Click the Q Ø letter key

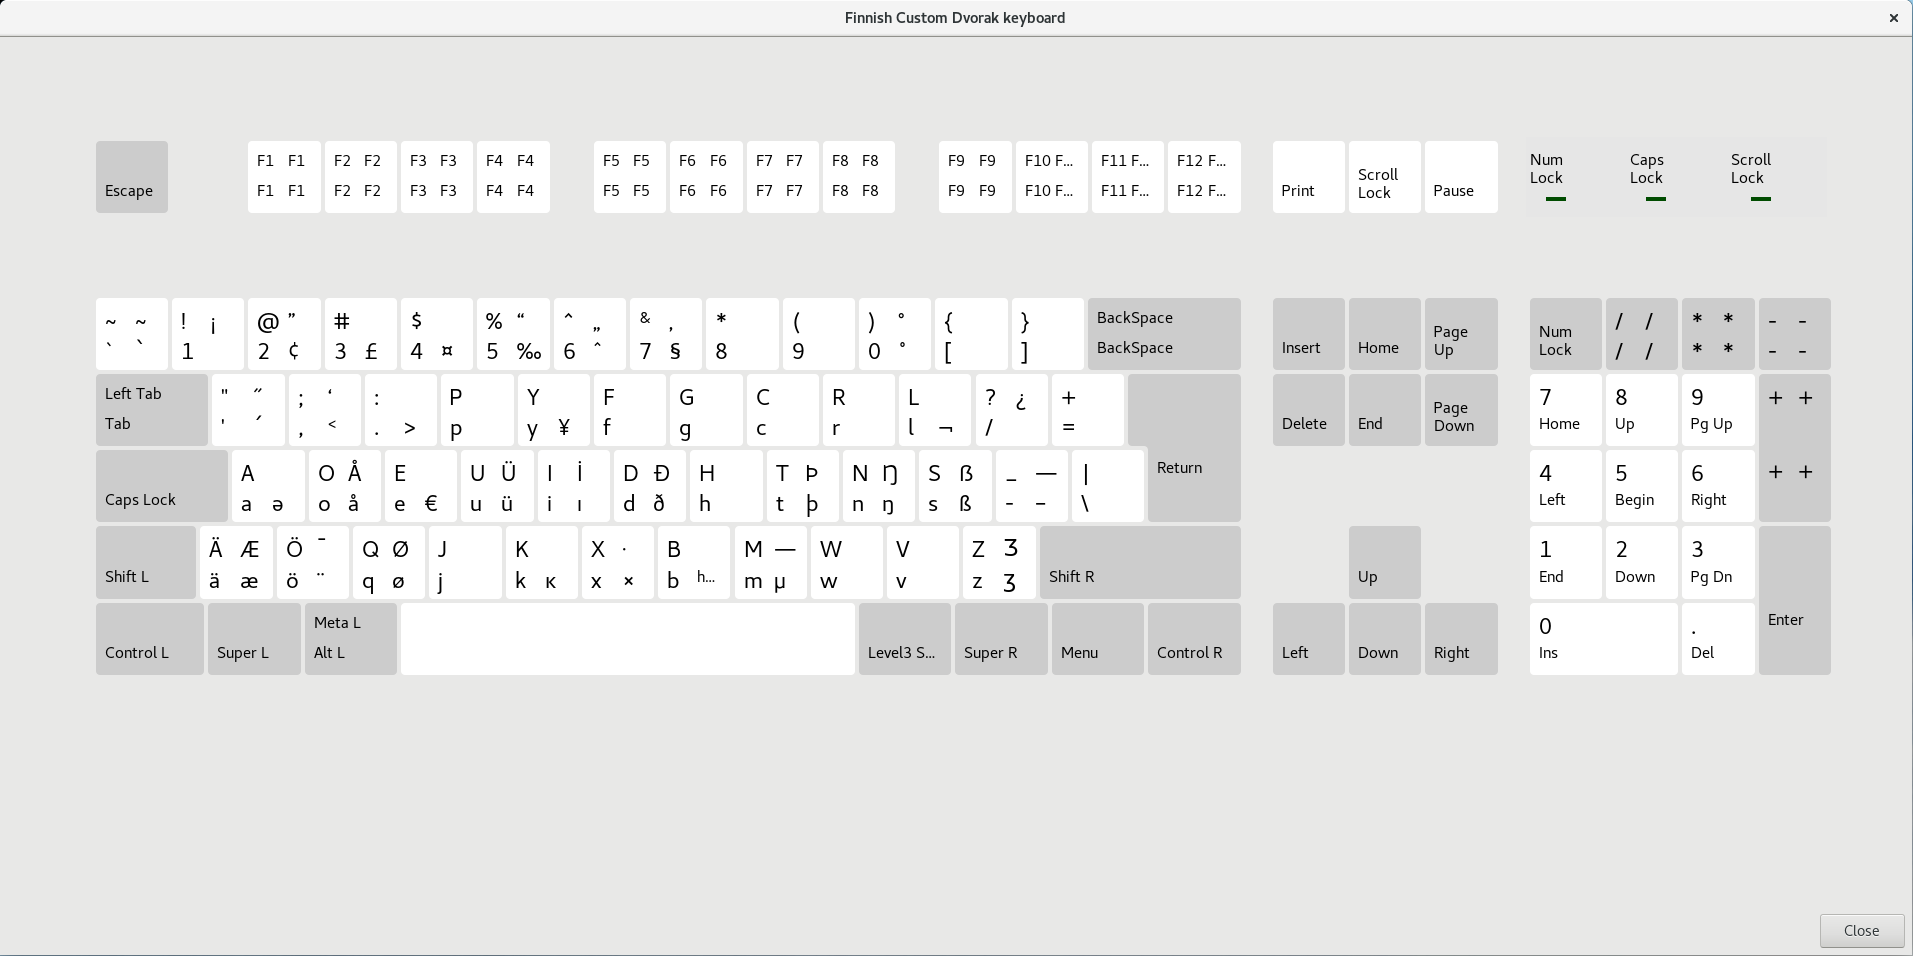pyautogui.click(x=389, y=562)
